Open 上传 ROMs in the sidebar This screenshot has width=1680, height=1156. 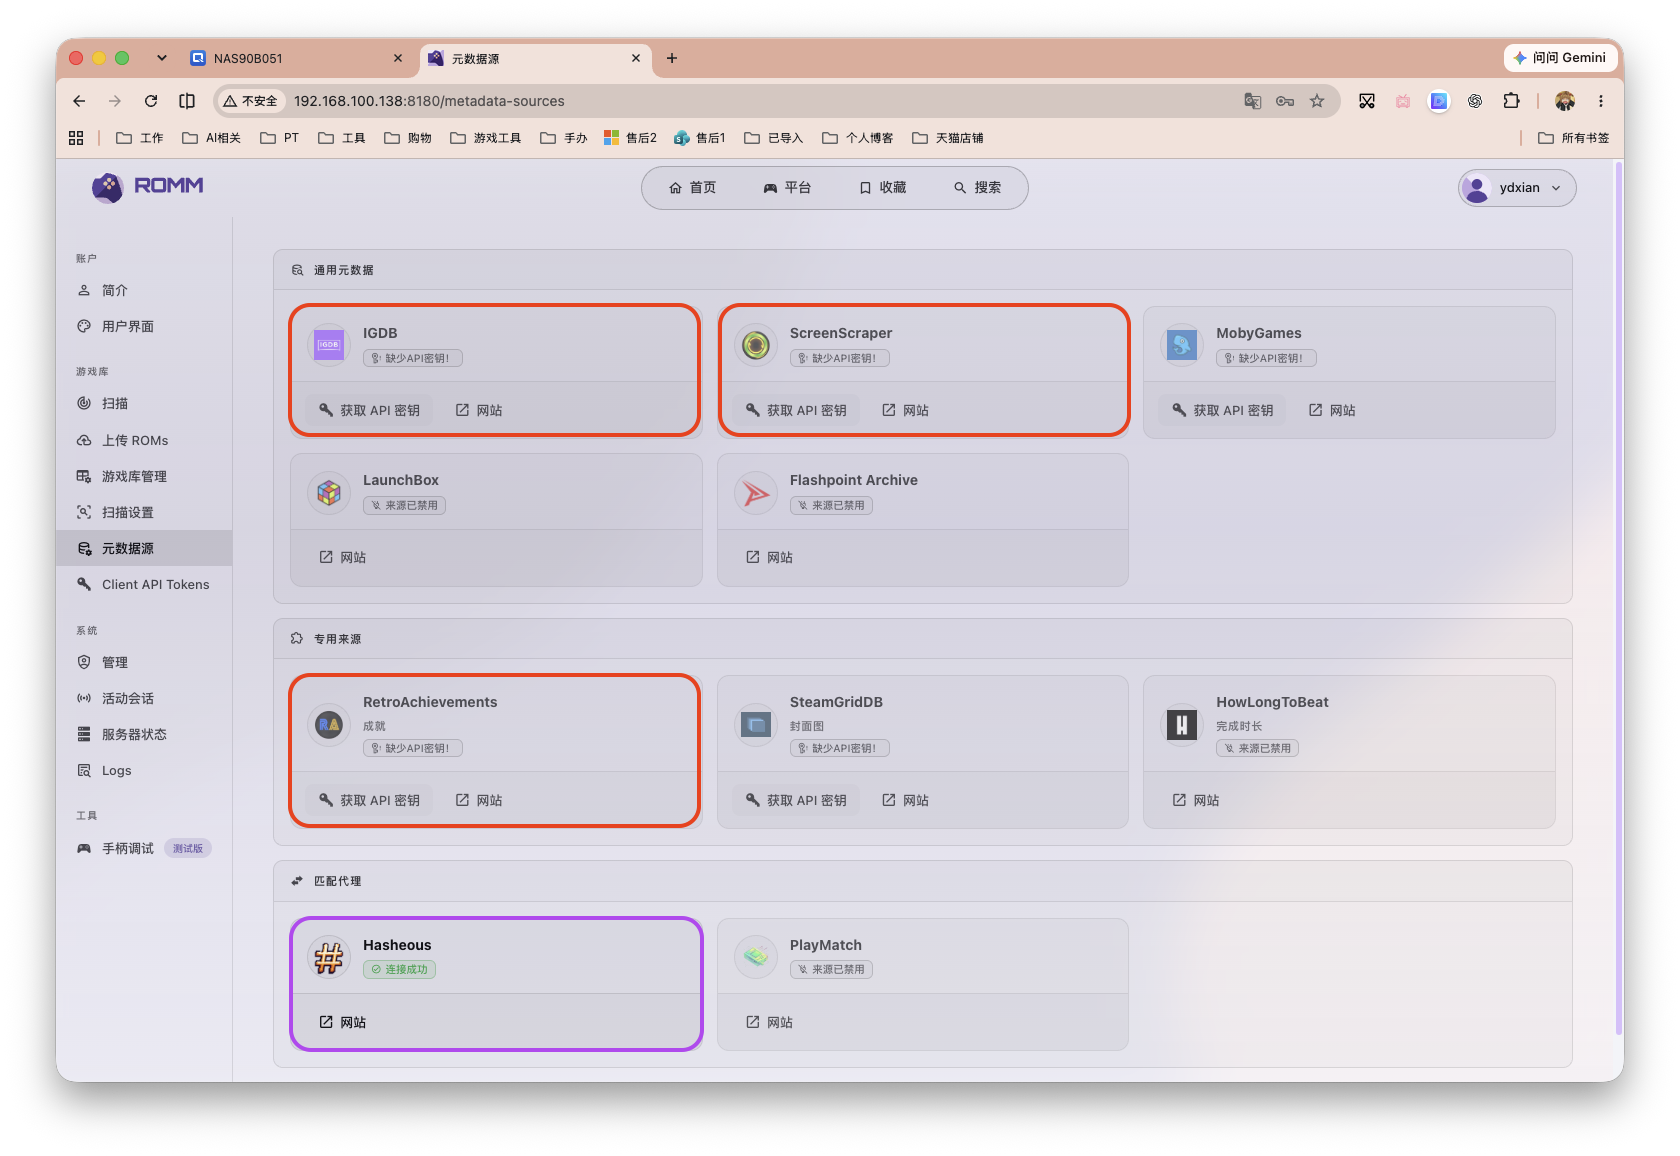pyautogui.click(x=144, y=440)
